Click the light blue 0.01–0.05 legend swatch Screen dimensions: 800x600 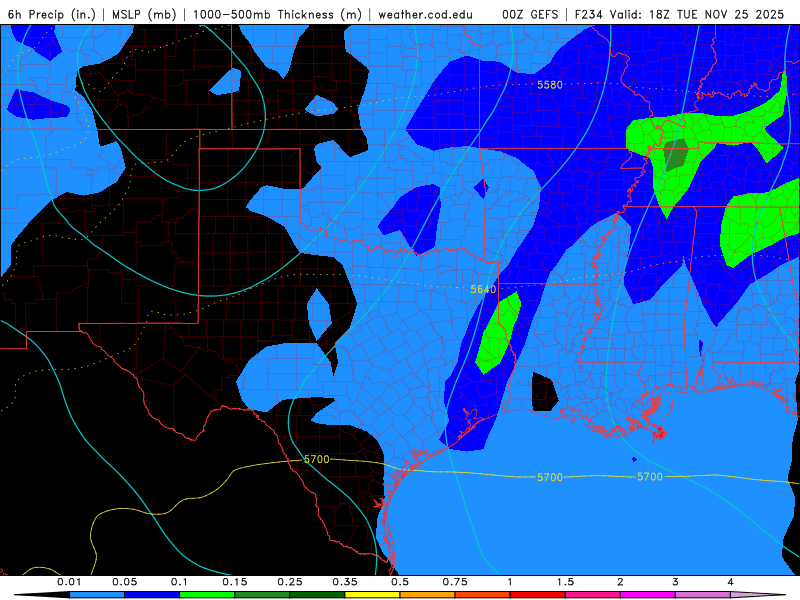pos(97,595)
